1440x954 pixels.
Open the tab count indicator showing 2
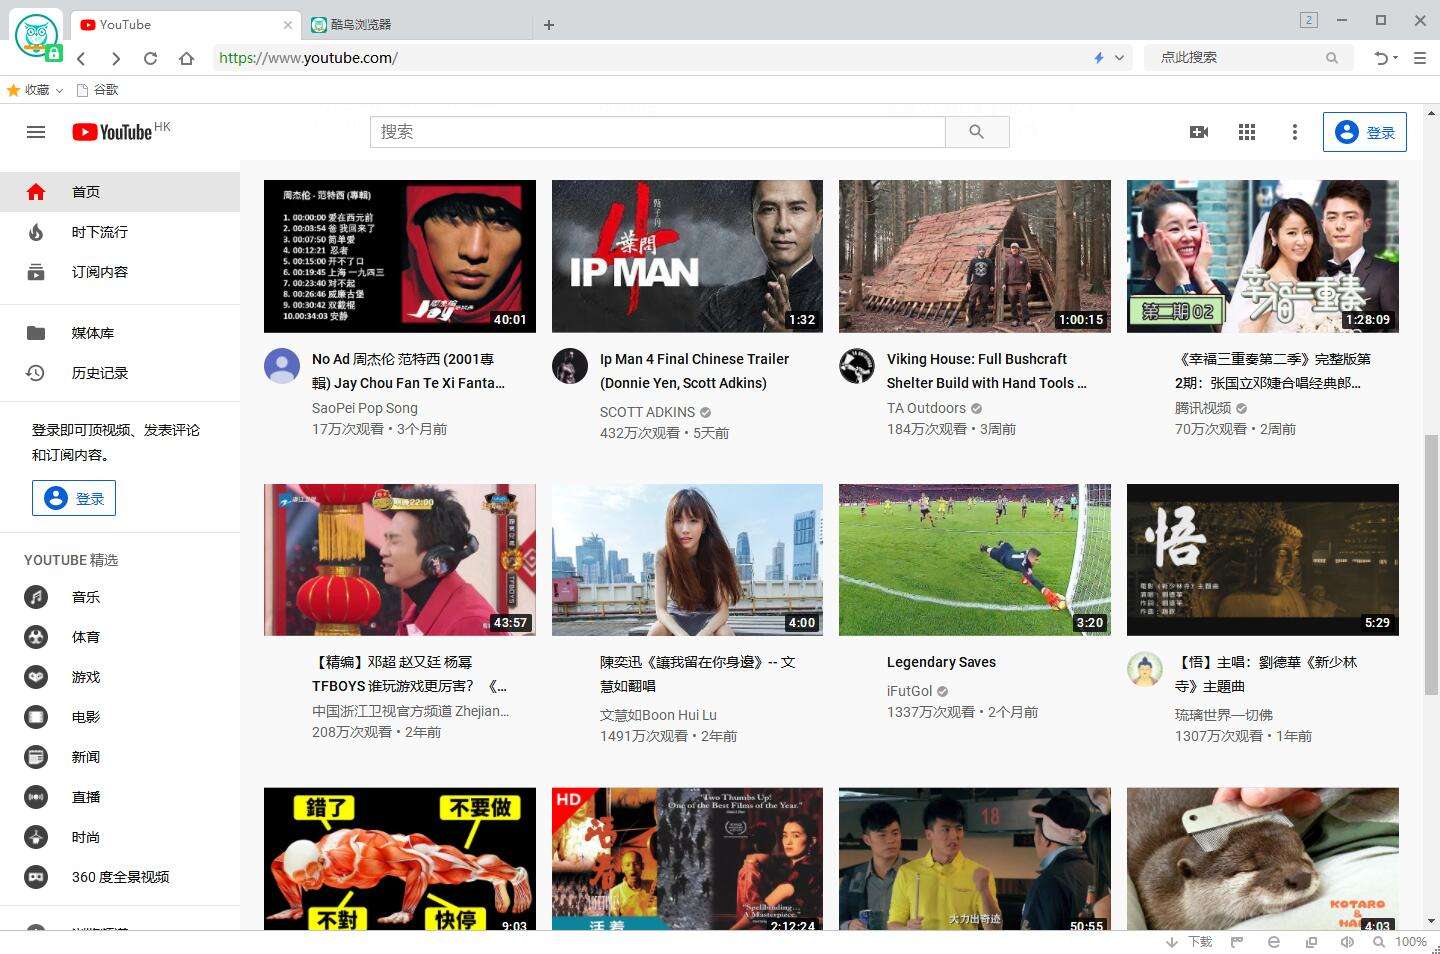tap(1309, 20)
